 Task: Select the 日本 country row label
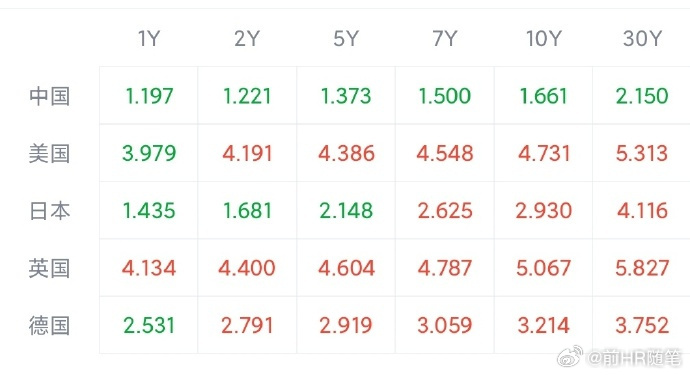point(49,211)
